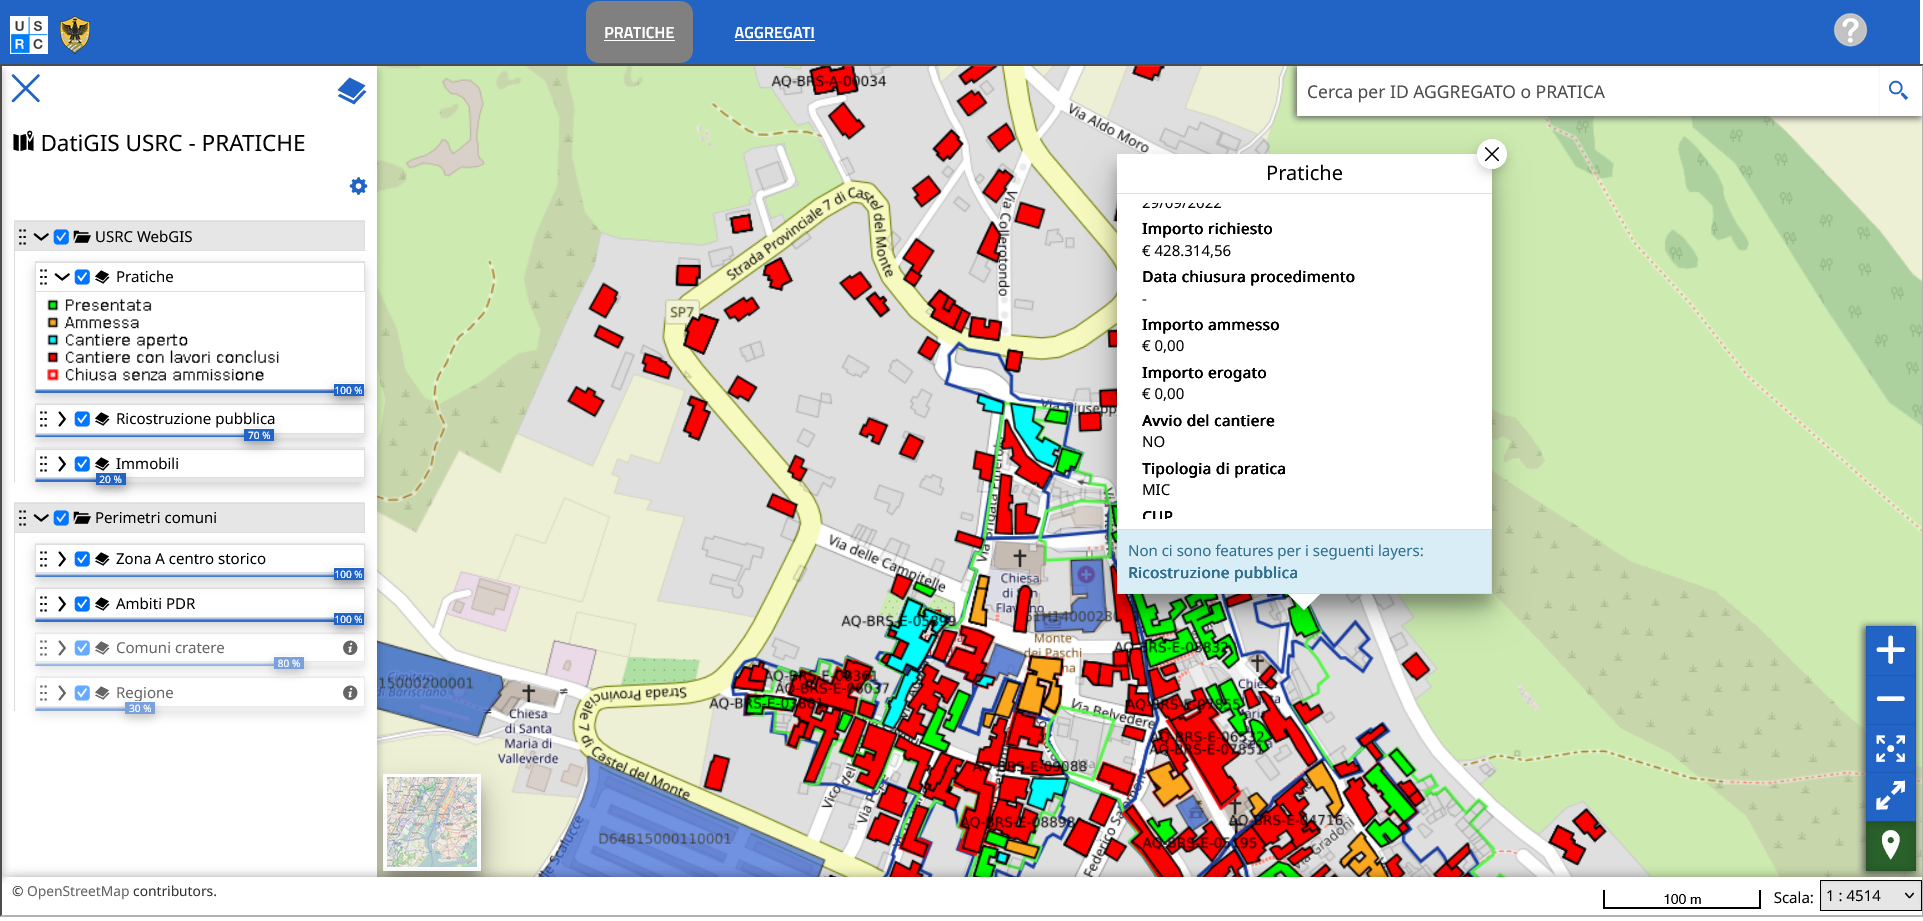Open the OpenStreetMap attribution link
Screen dimensions: 1923x921
click(x=78, y=891)
